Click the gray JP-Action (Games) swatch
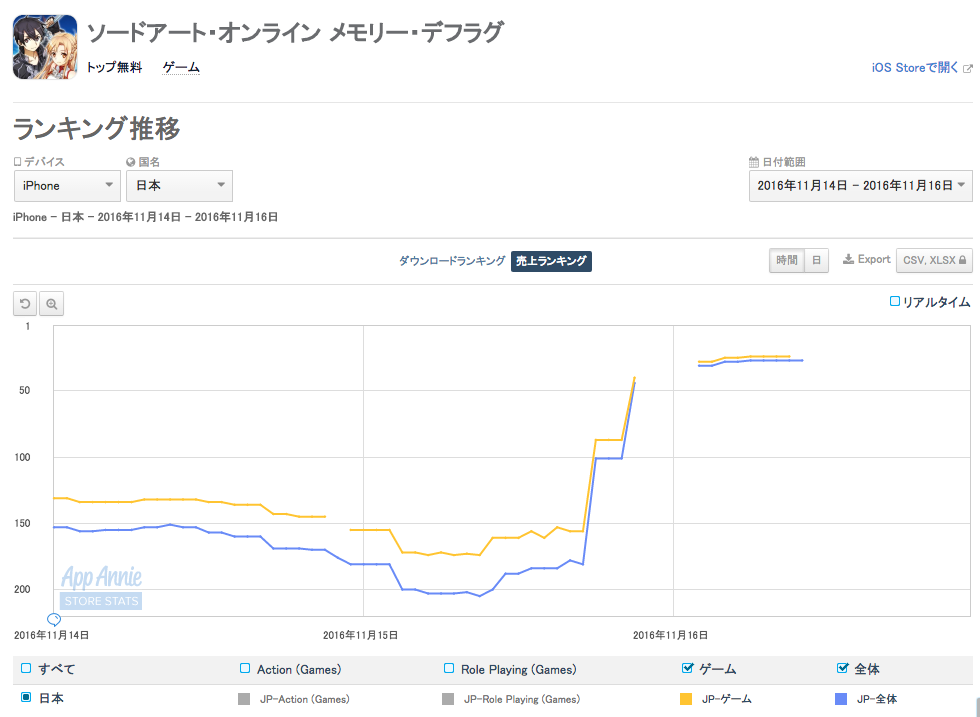 (244, 699)
